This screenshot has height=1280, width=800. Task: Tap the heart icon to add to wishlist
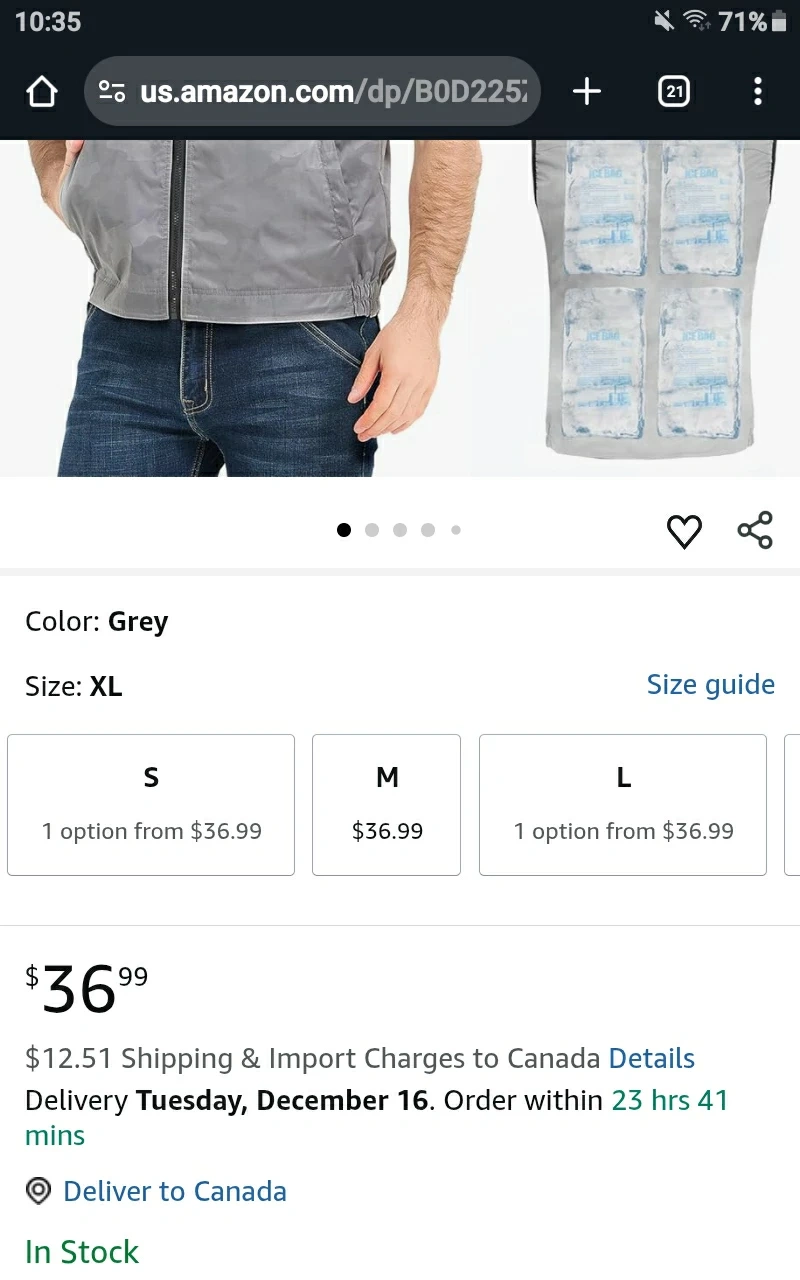point(684,531)
